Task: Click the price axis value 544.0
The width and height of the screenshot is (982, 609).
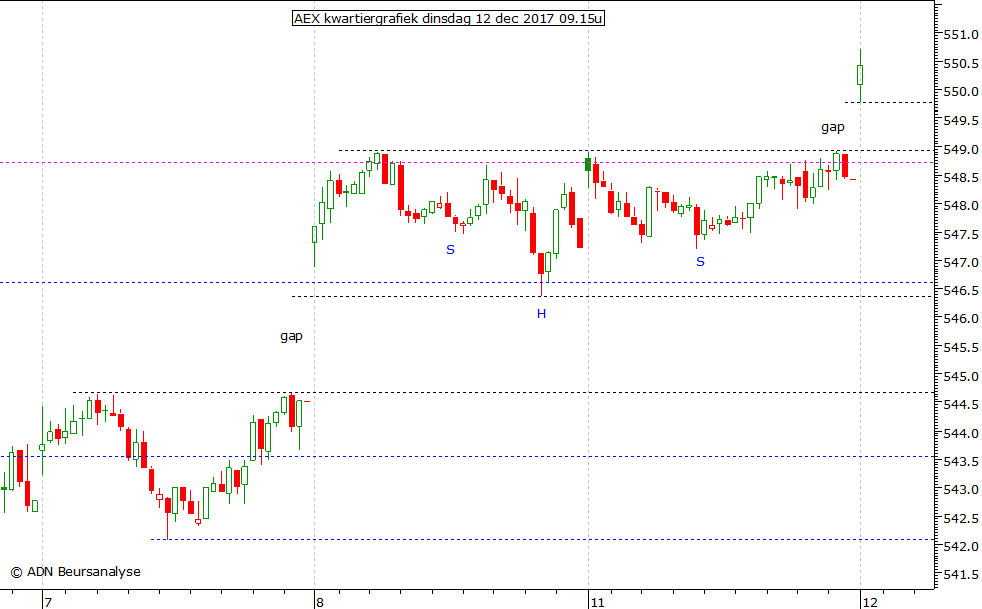Action: [961, 434]
